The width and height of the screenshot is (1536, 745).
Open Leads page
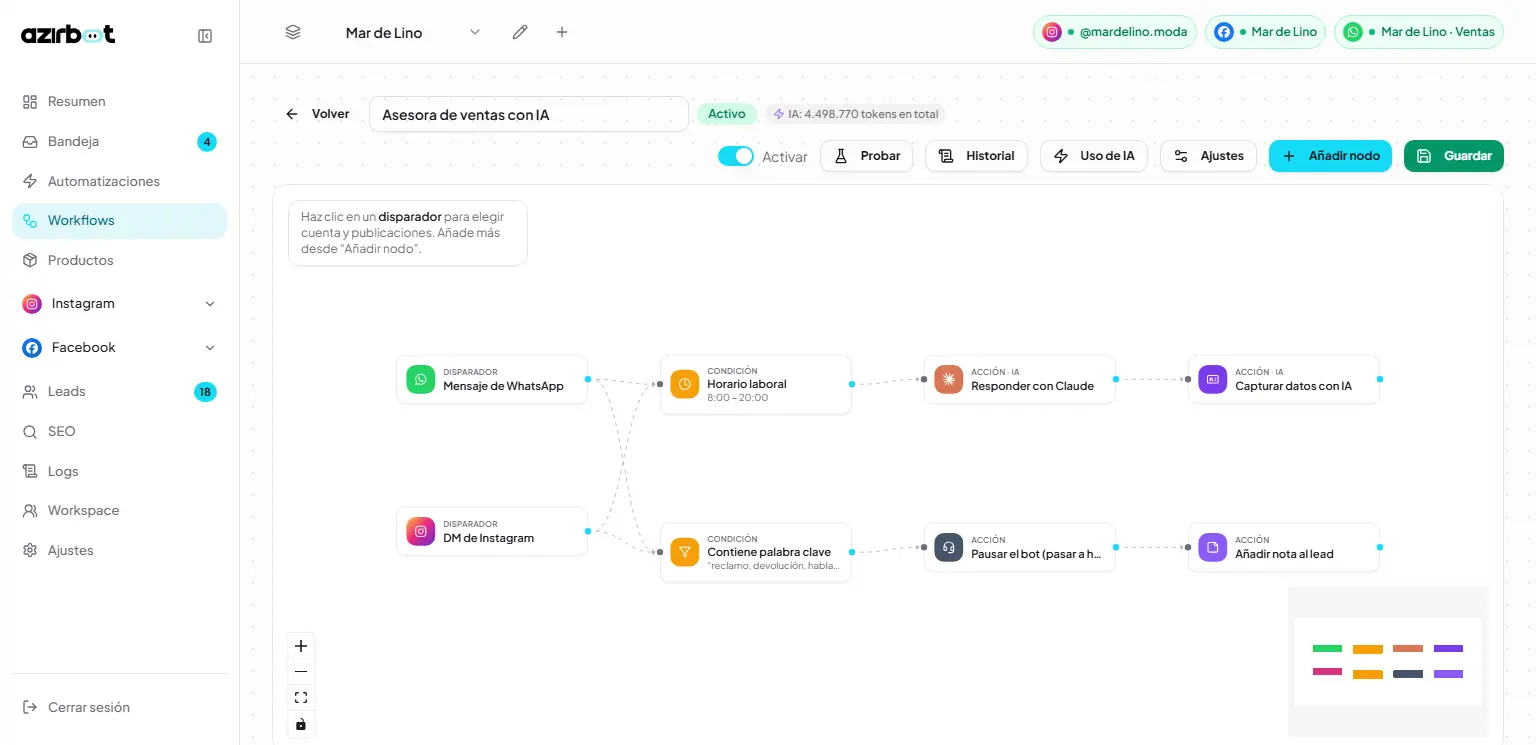[x=120, y=392]
